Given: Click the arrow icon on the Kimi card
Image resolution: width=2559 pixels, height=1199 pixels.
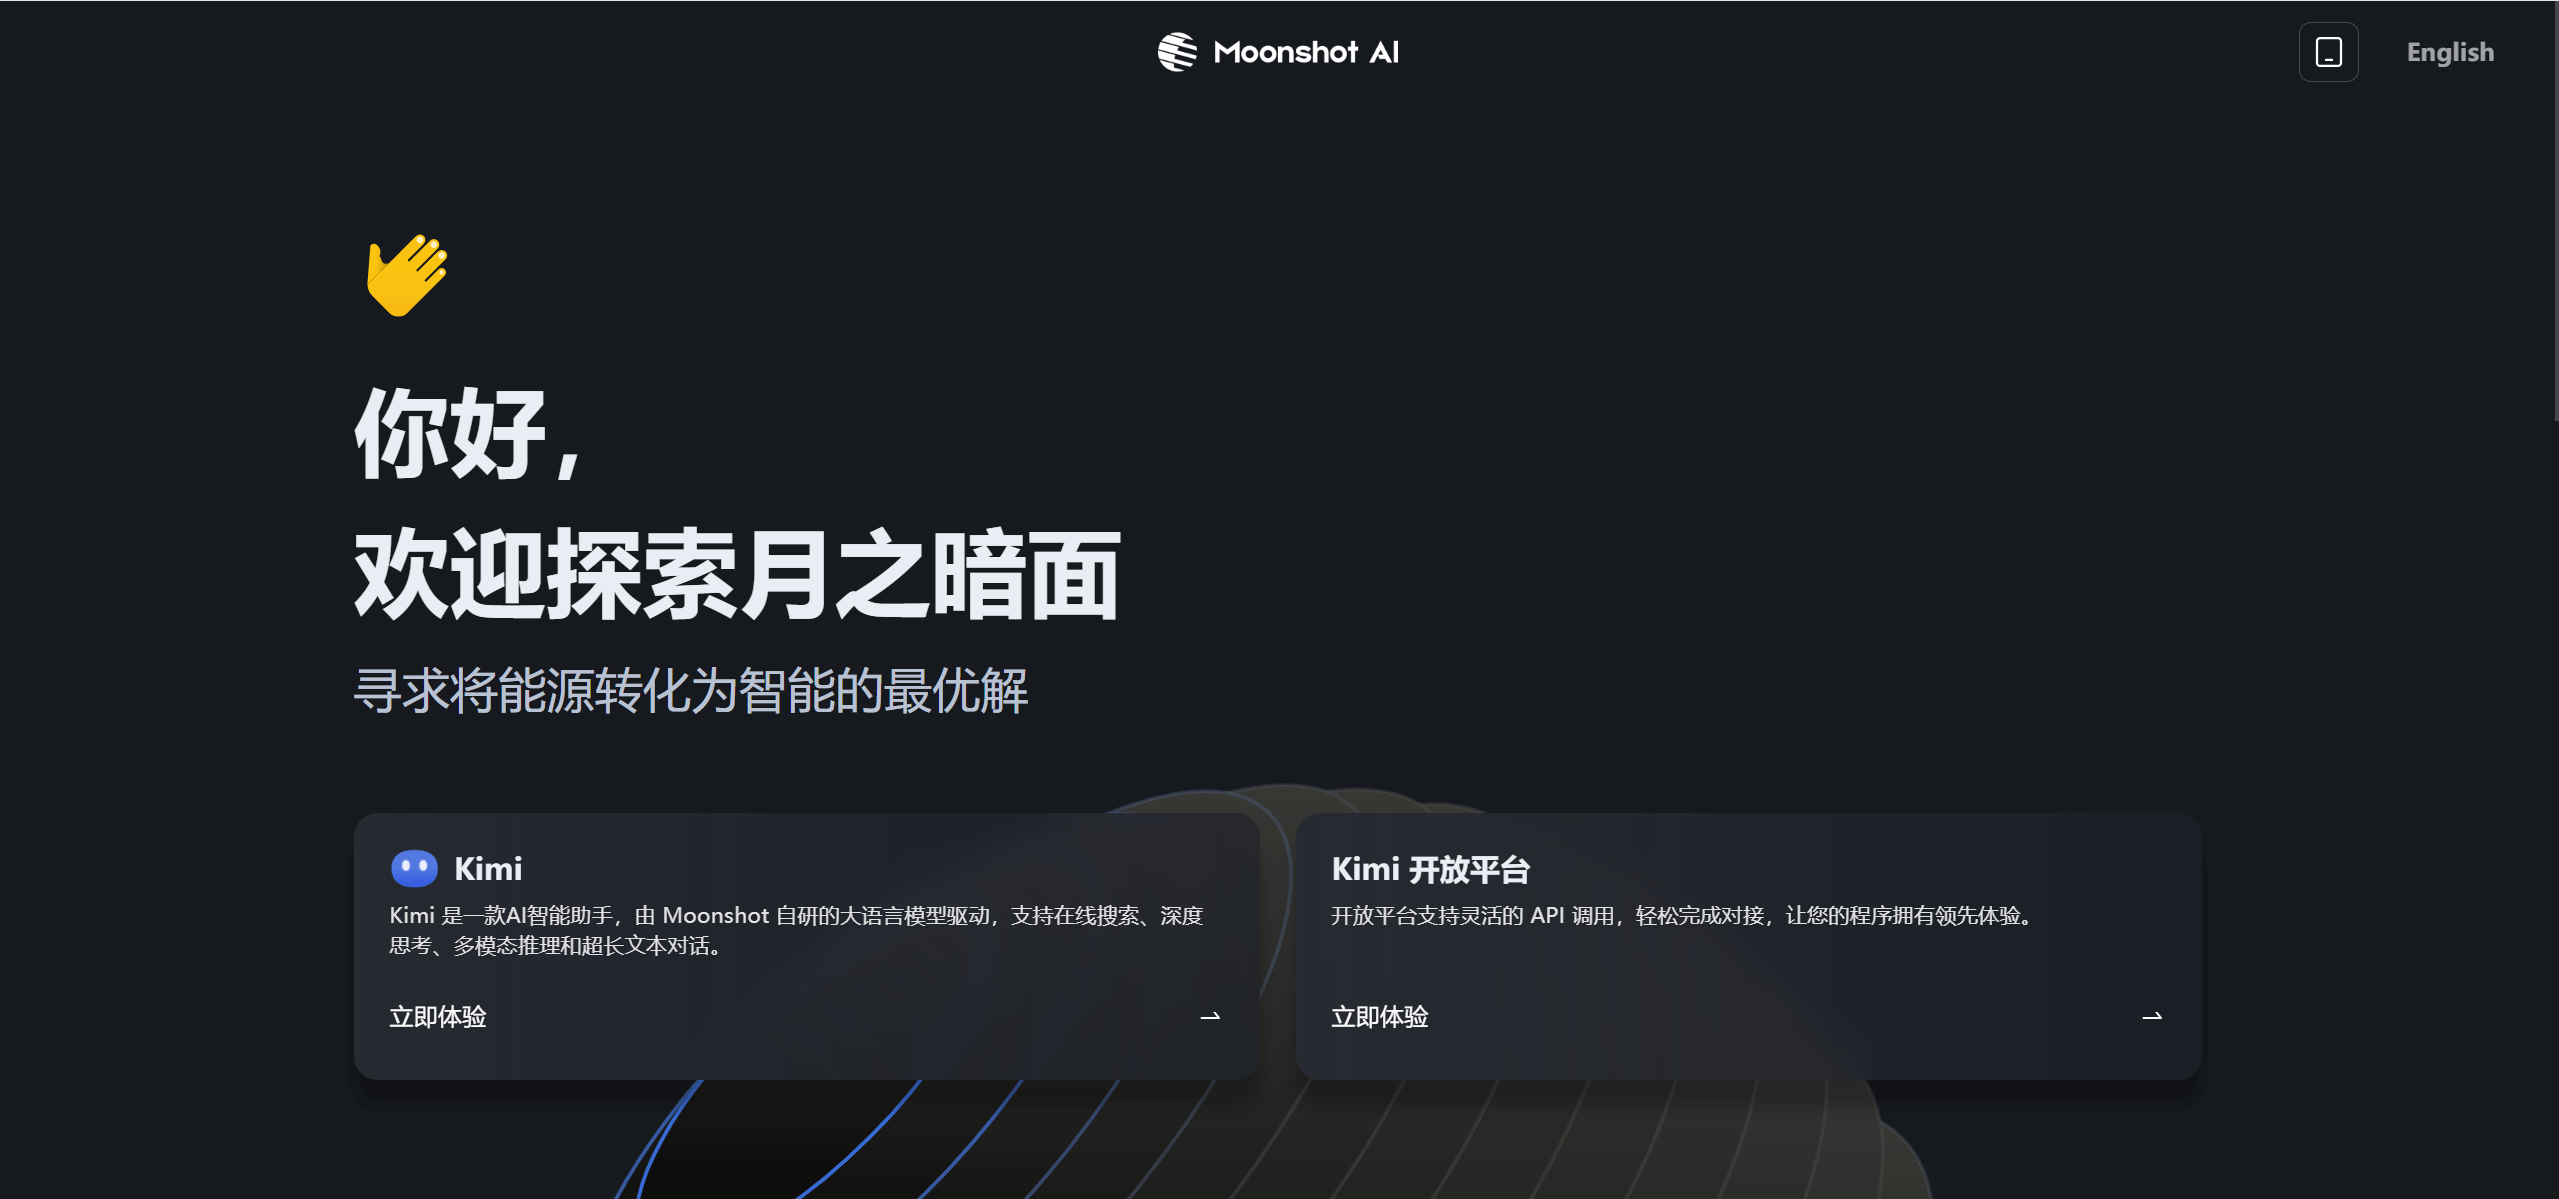Looking at the screenshot, I should (1211, 1017).
